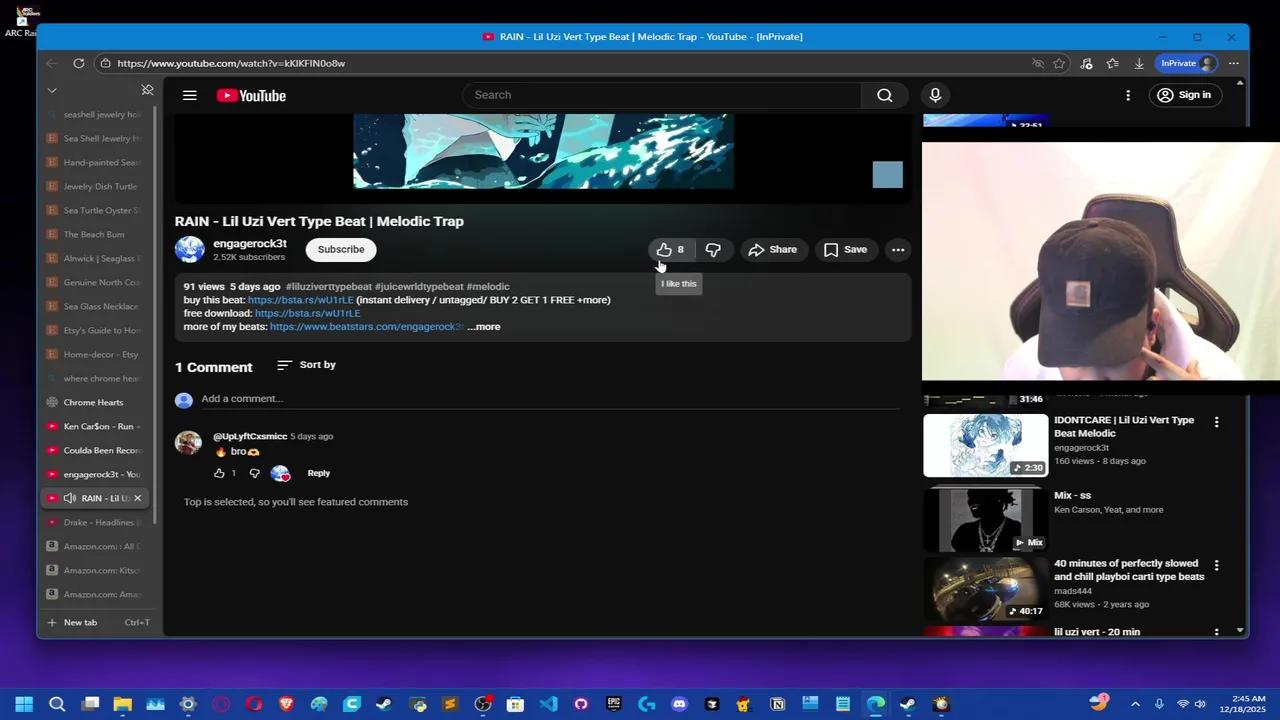Screen dimensions: 1280x720
Task: Click the #liluziverttypebeat hashtag
Action: [x=328, y=287]
